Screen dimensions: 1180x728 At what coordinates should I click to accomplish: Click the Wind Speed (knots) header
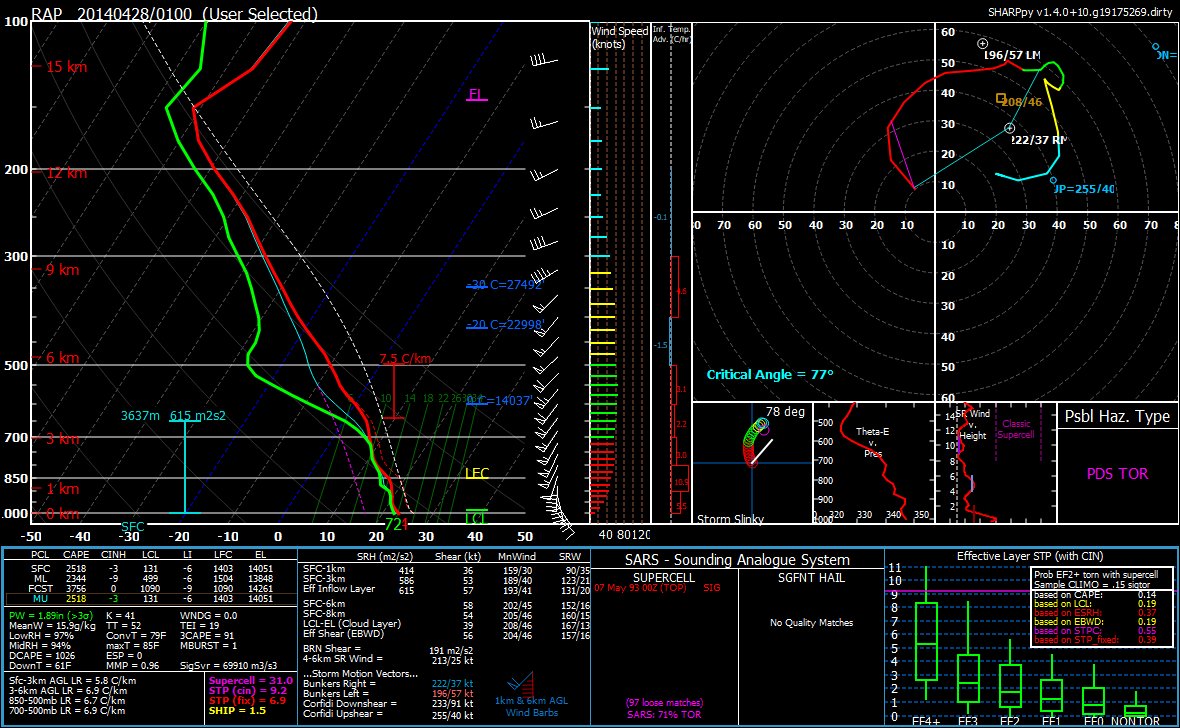[x=619, y=38]
